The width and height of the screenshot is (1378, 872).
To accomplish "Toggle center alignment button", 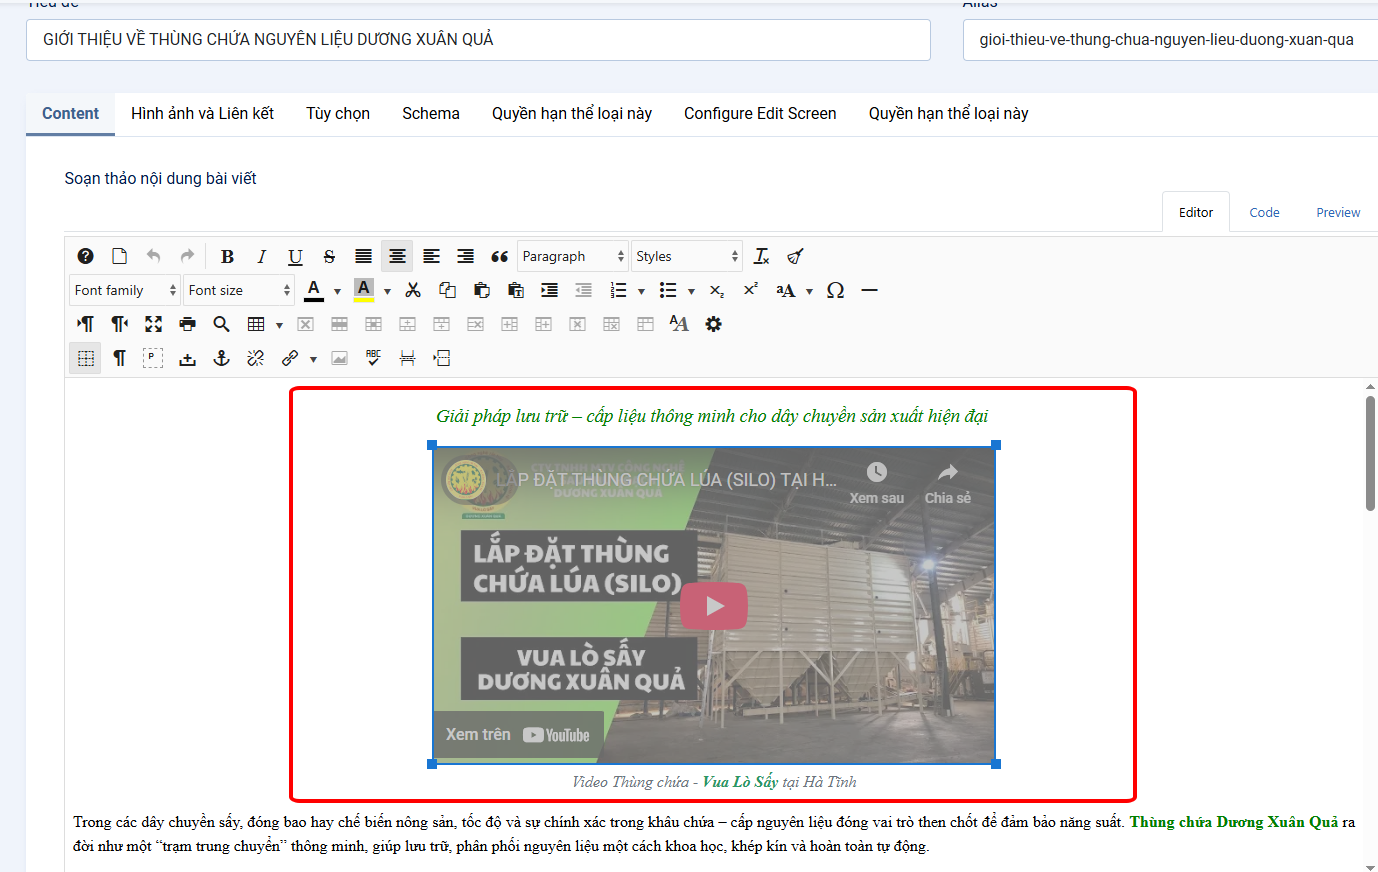I will 397,257.
